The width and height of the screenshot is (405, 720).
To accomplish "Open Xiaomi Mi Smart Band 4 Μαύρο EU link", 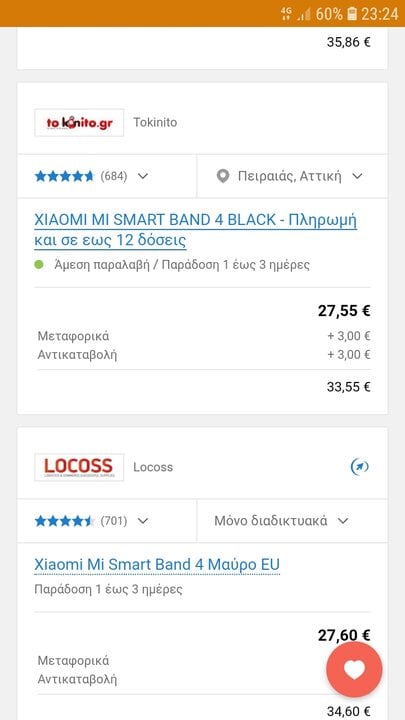I will click(x=157, y=564).
